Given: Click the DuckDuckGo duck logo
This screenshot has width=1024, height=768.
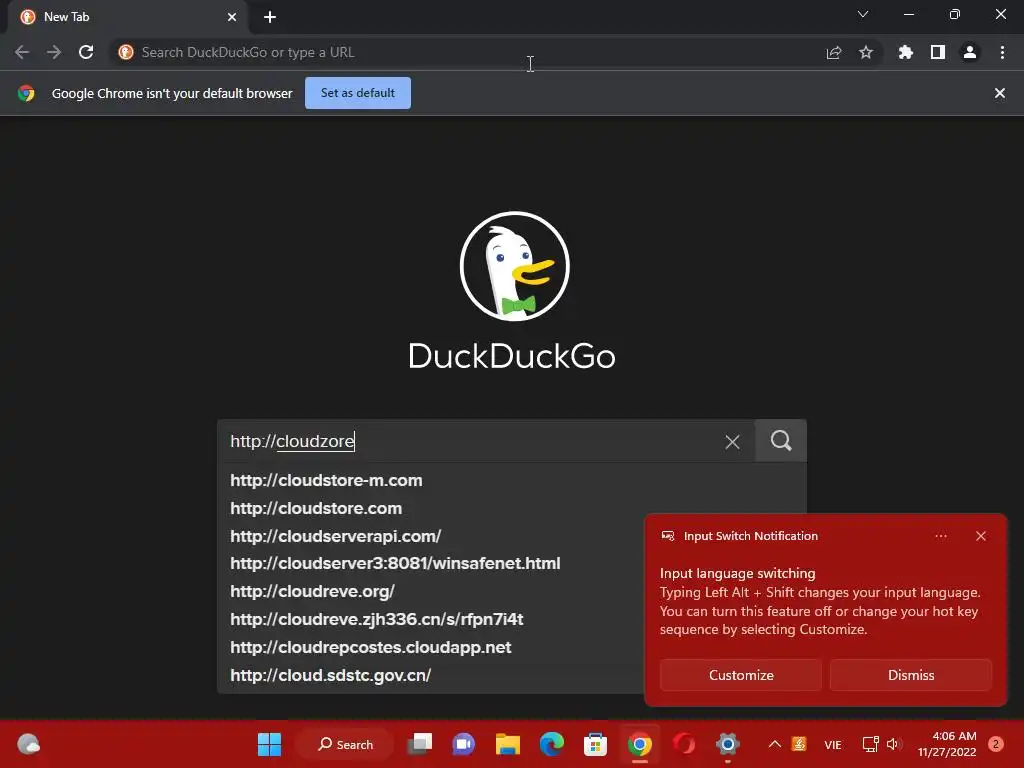Looking at the screenshot, I should click(515, 266).
